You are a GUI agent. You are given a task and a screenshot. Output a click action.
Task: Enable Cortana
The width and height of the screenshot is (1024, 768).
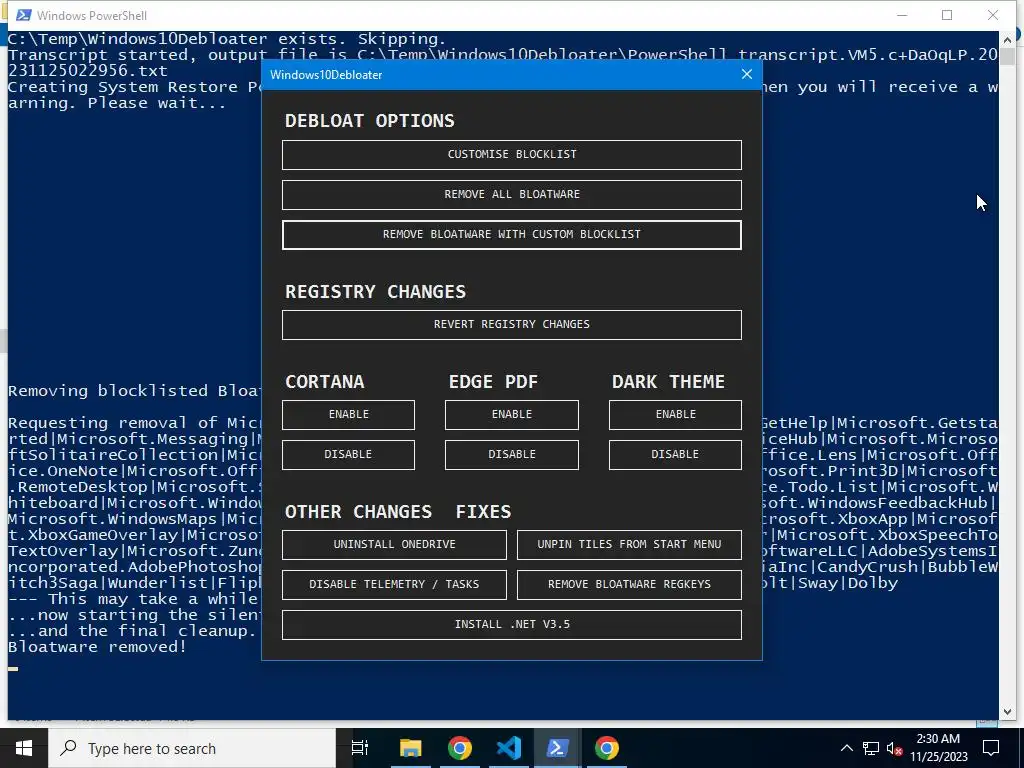click(348, 415)
